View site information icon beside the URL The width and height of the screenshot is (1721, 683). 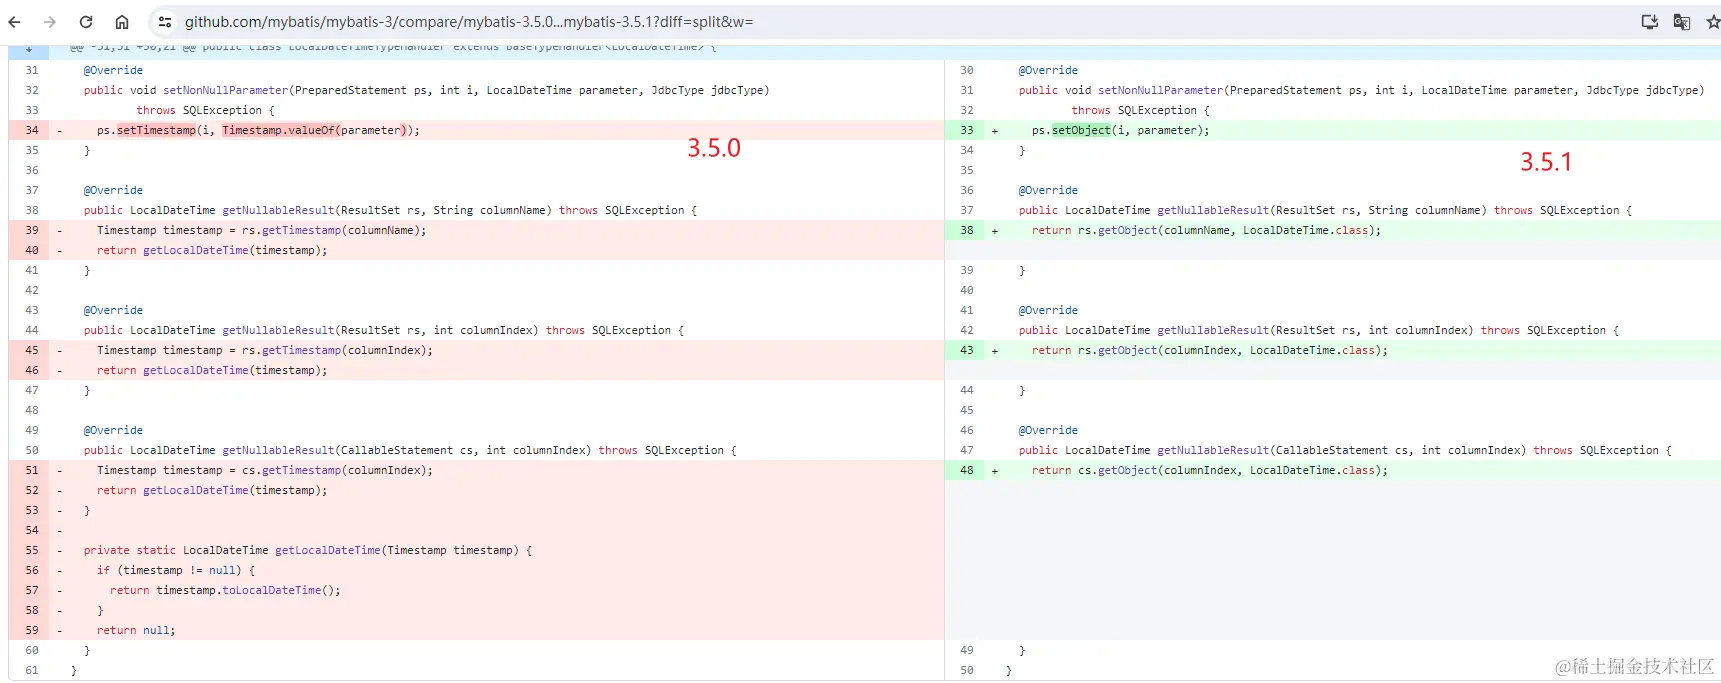tap(165, 22)
